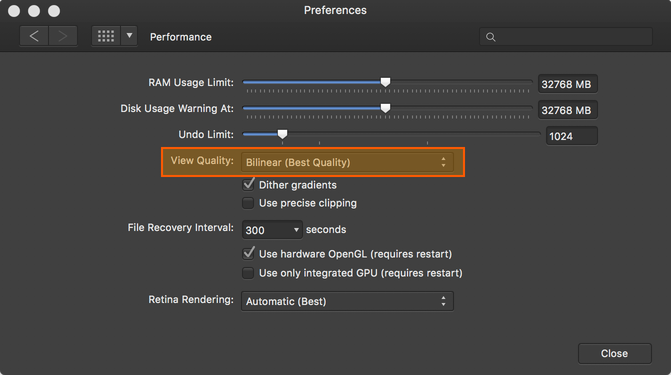Viewport: 671px width, 375px height.
Task: Go back with the left arrow button
Action: click(x=34, y=36)
